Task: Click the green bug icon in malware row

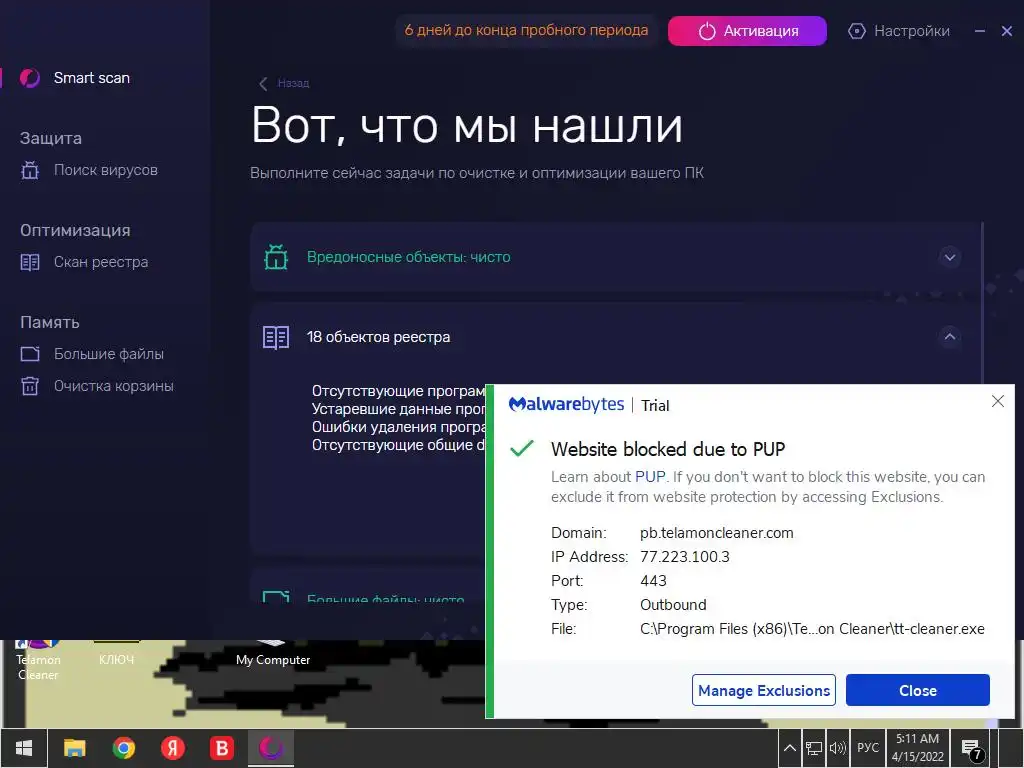Action: pos(276,257)
